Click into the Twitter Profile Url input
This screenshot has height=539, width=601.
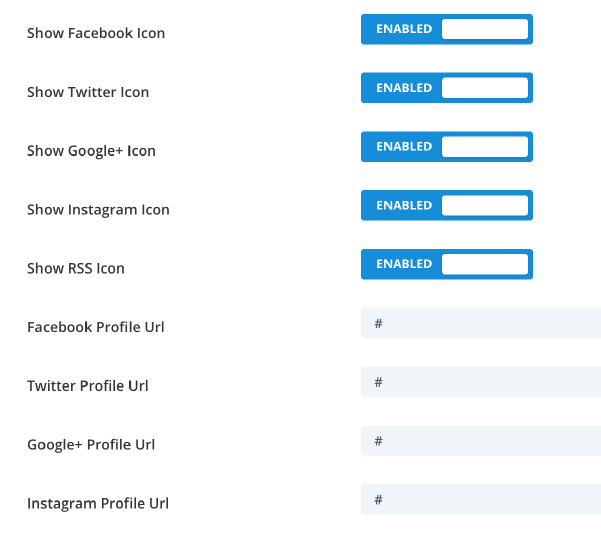(x=480, y=382)
